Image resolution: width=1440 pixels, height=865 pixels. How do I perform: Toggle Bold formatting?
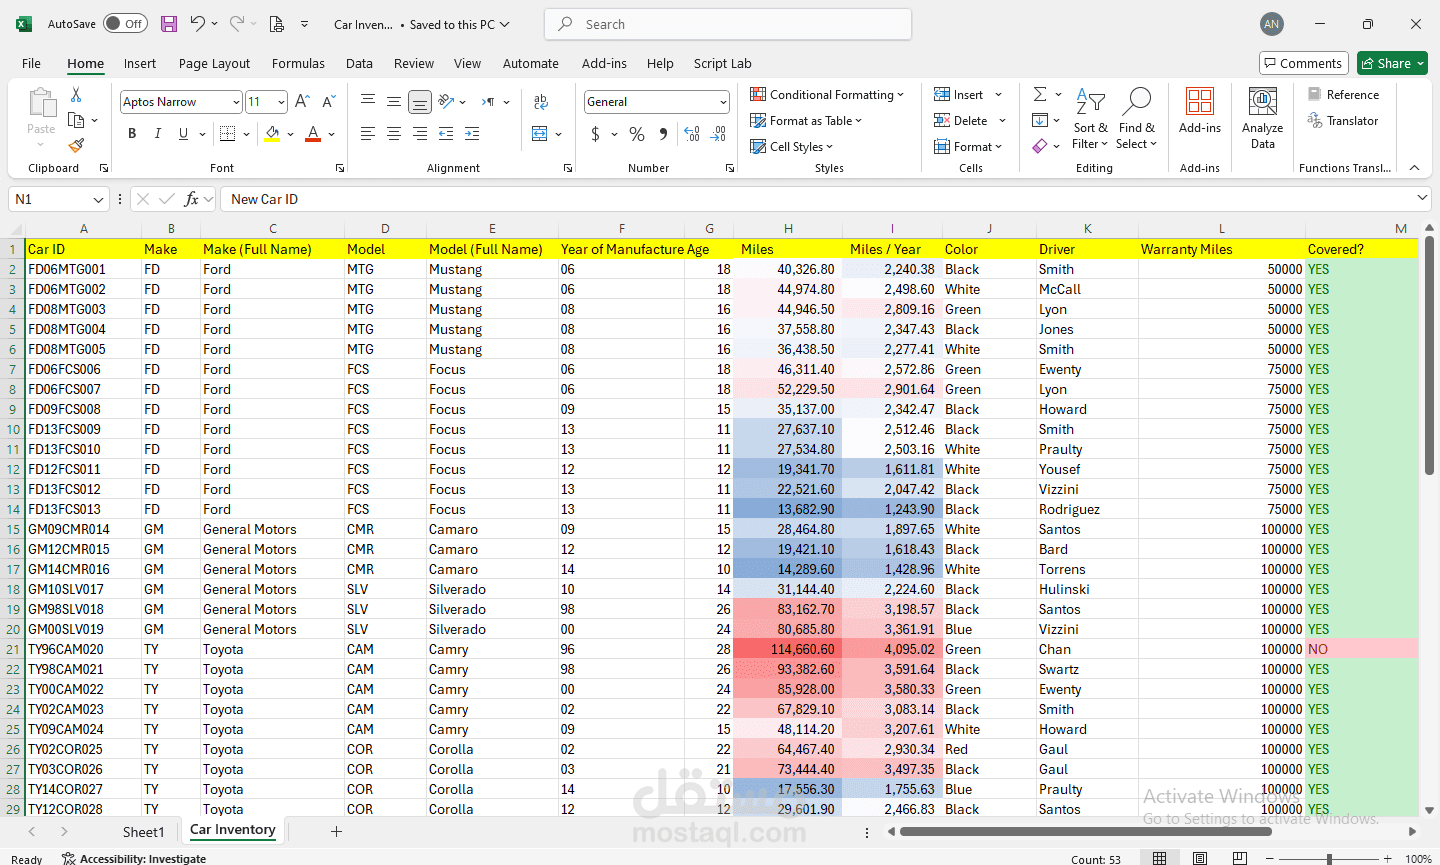click(132, 134)
